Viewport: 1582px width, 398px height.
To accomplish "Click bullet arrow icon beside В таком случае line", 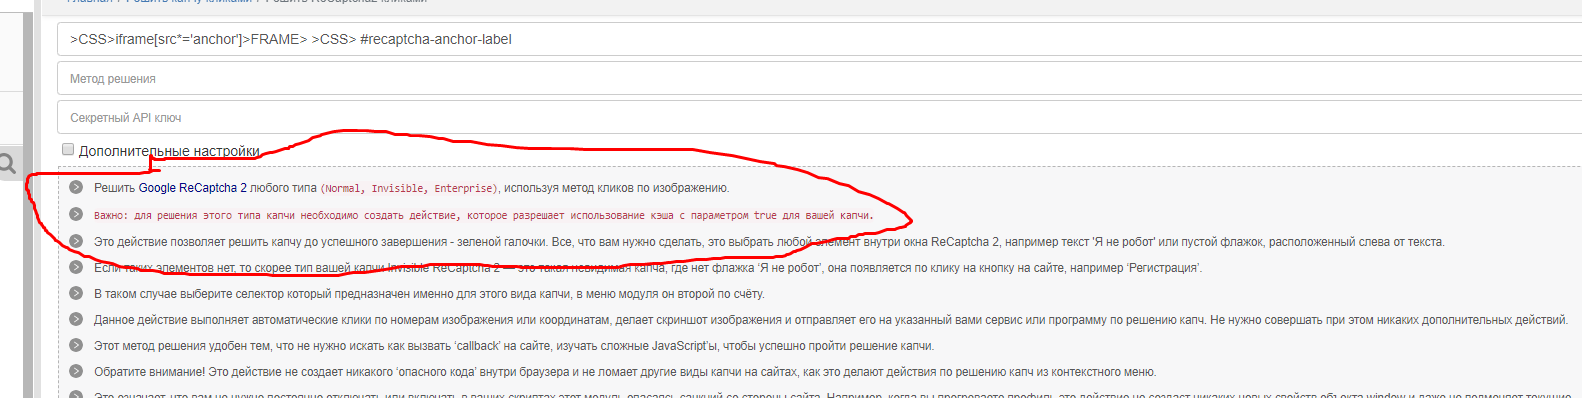I will point(76,293).
